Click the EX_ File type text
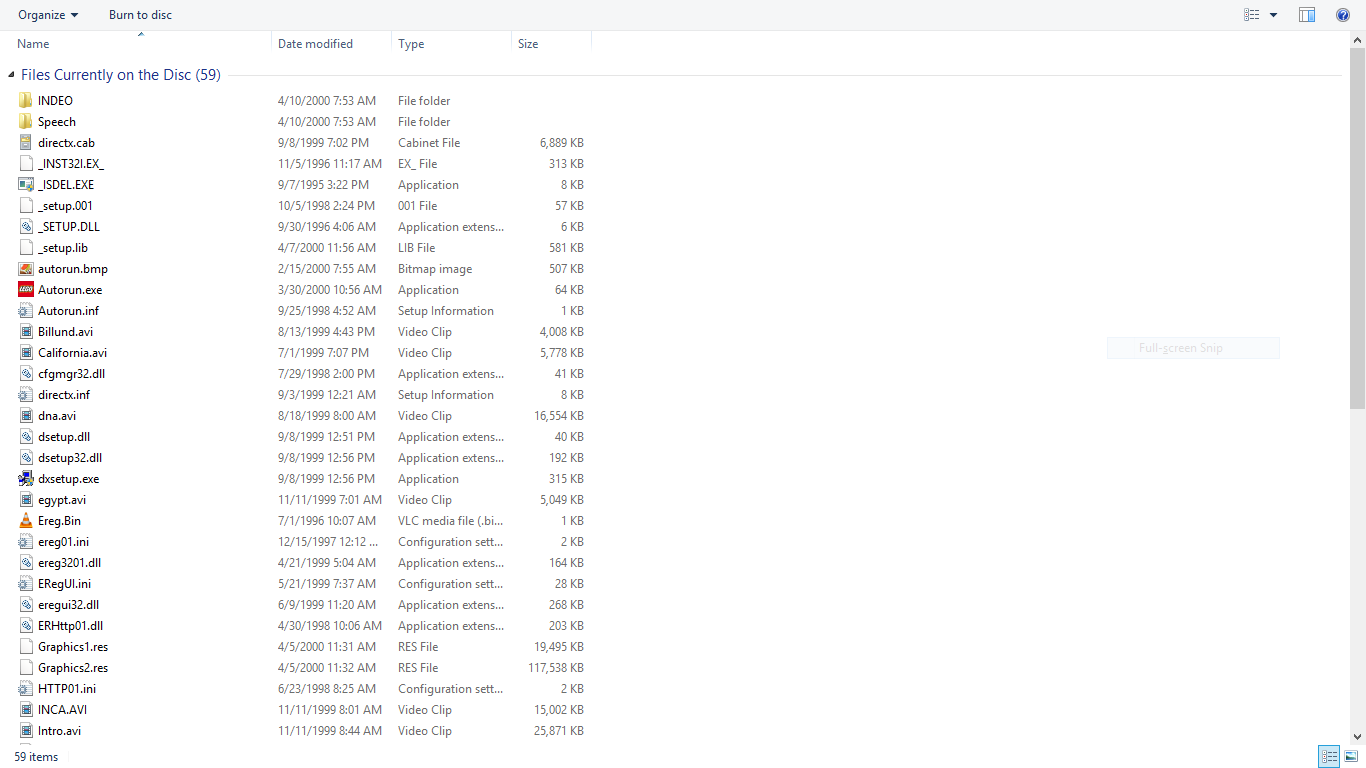Screen dimensions: 1366x768 (x=418, y=163)
